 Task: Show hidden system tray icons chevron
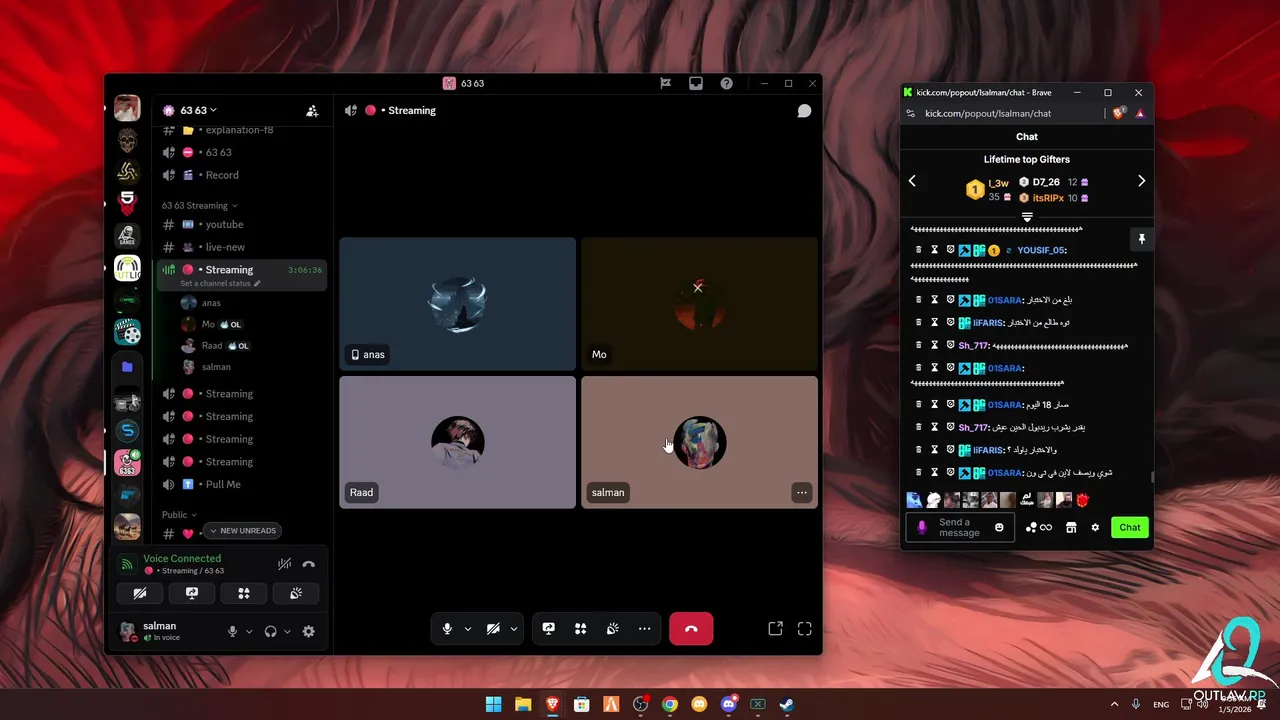[1114, 704]
